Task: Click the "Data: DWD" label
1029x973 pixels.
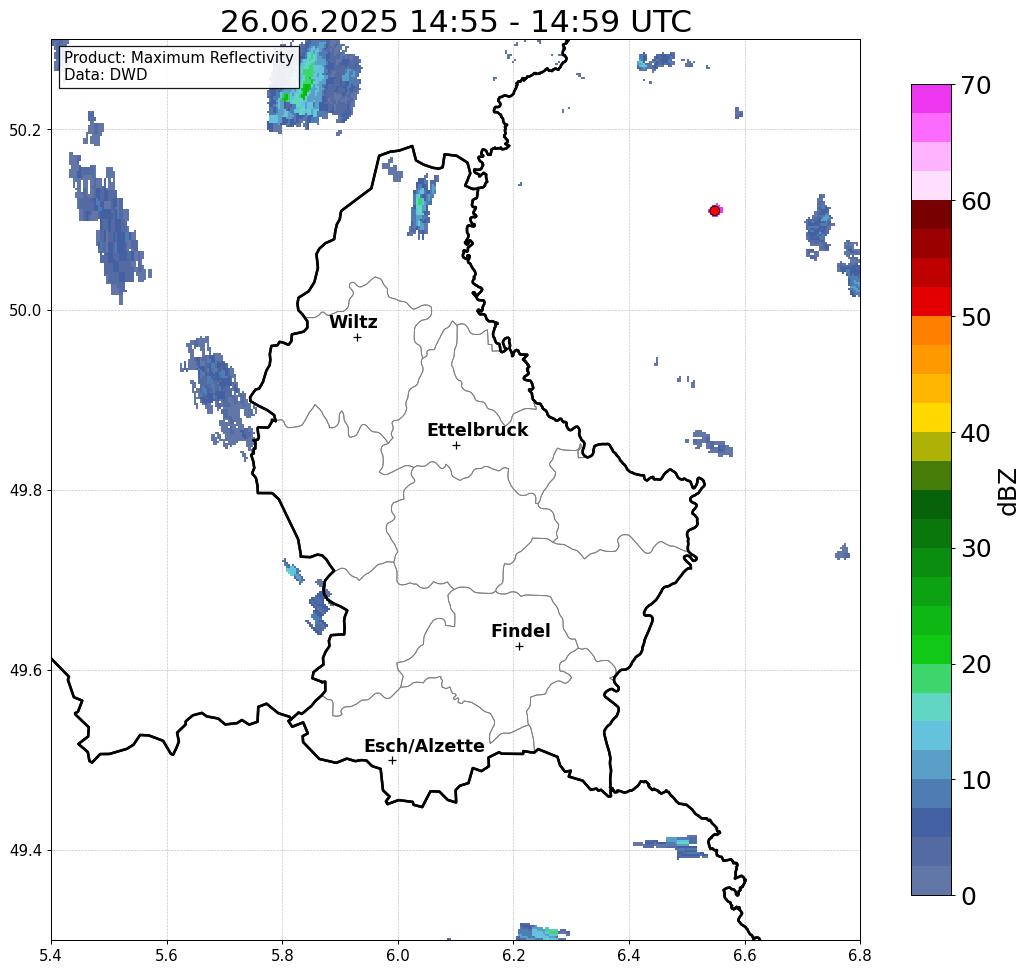Action: 106,75
